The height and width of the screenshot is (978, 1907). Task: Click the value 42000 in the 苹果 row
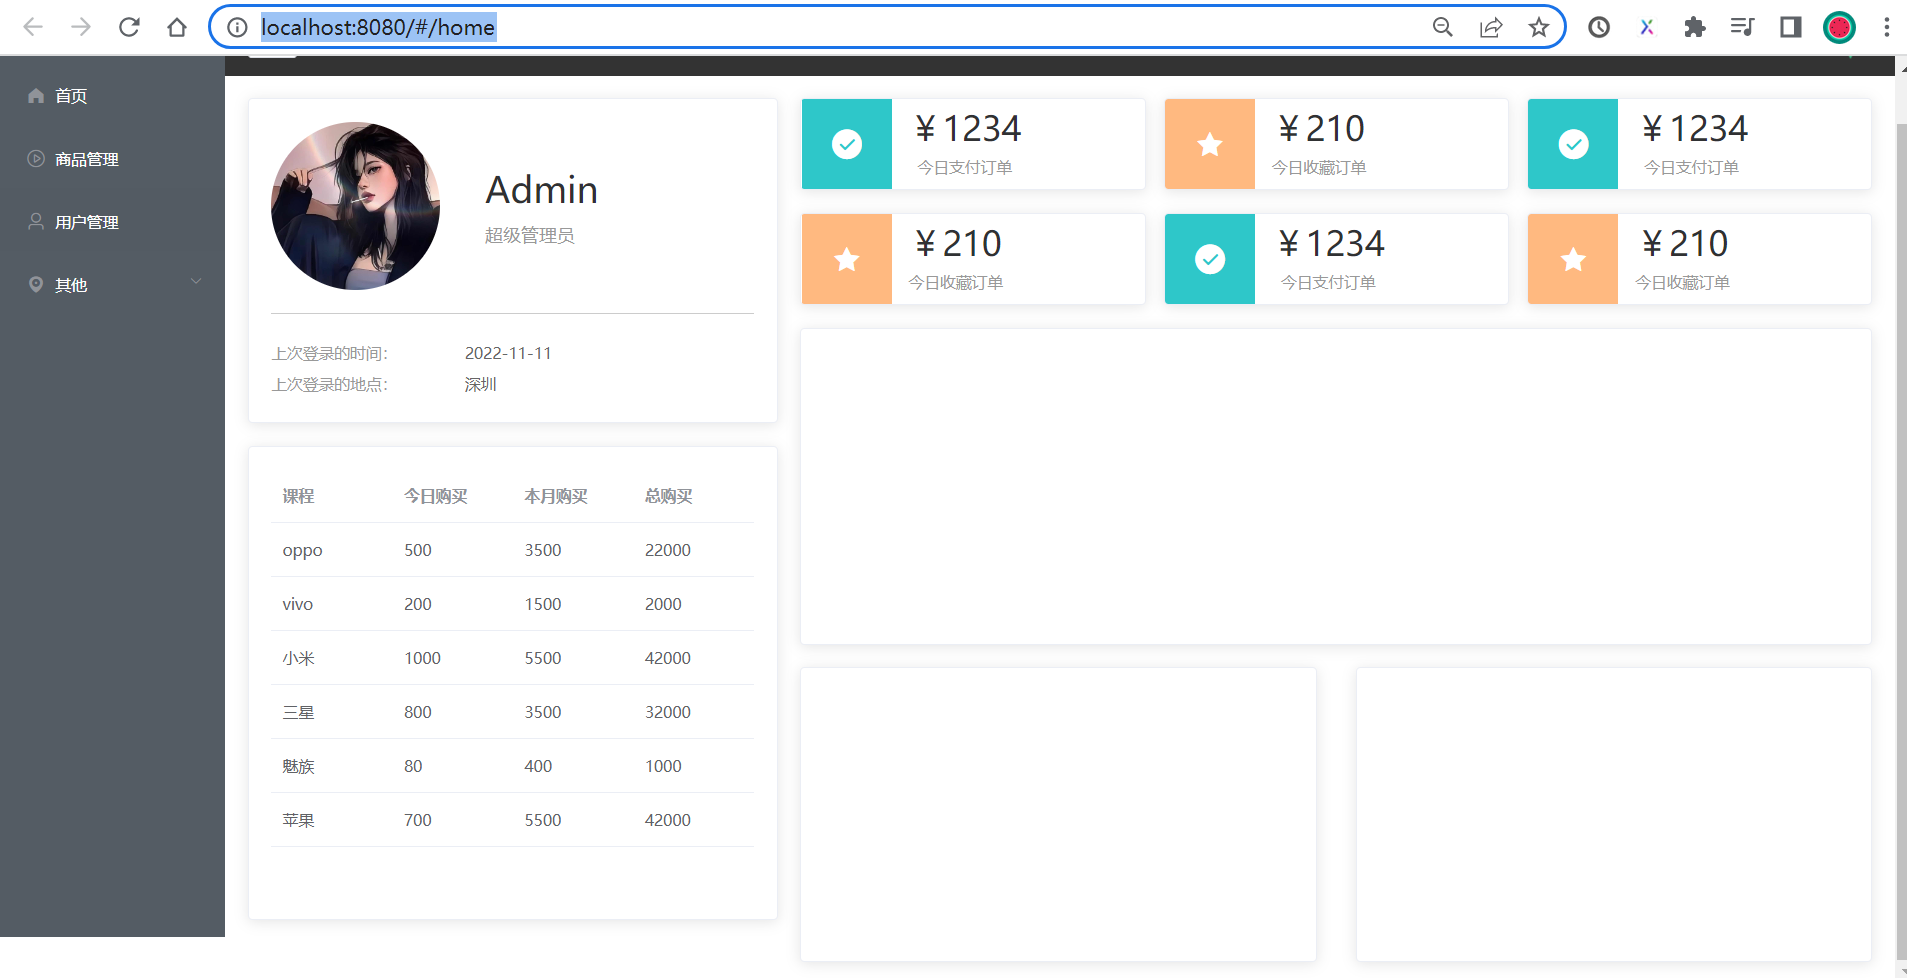668,820
